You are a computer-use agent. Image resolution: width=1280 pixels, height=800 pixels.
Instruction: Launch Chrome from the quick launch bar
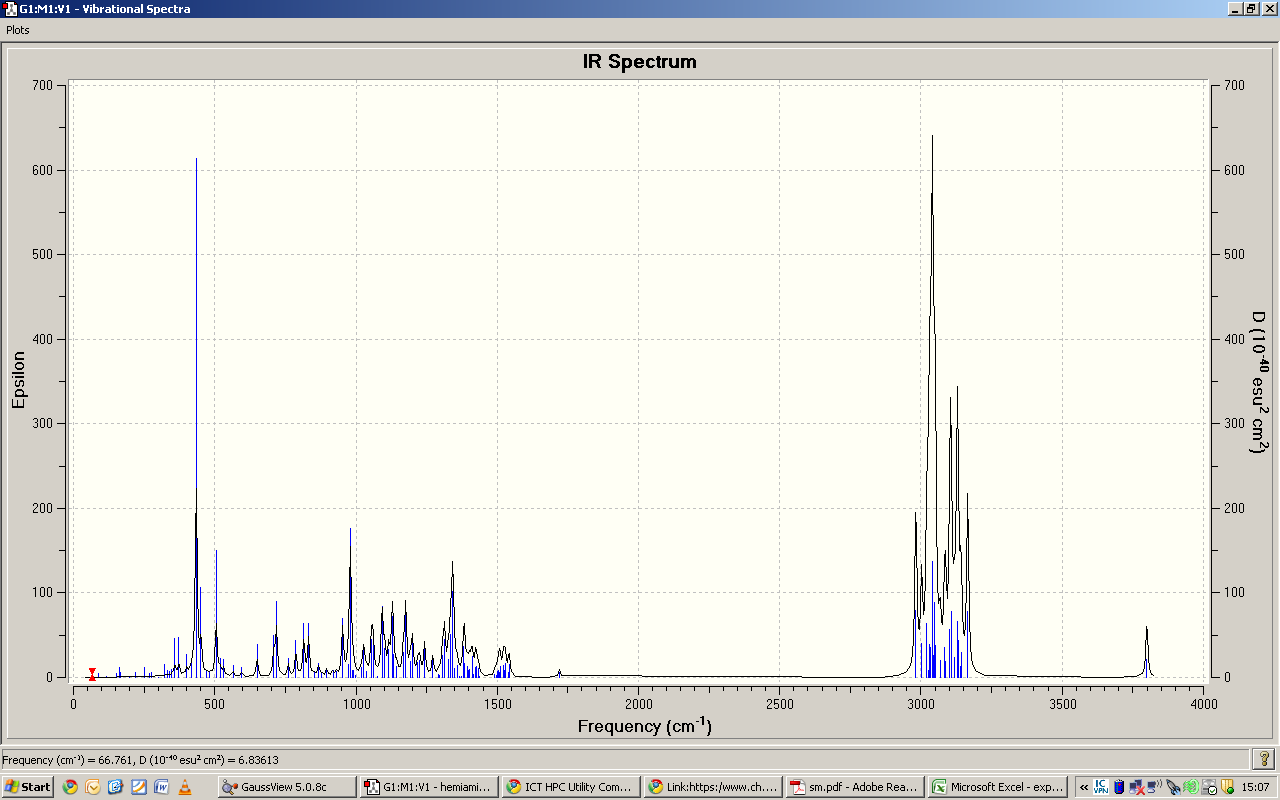70,787
